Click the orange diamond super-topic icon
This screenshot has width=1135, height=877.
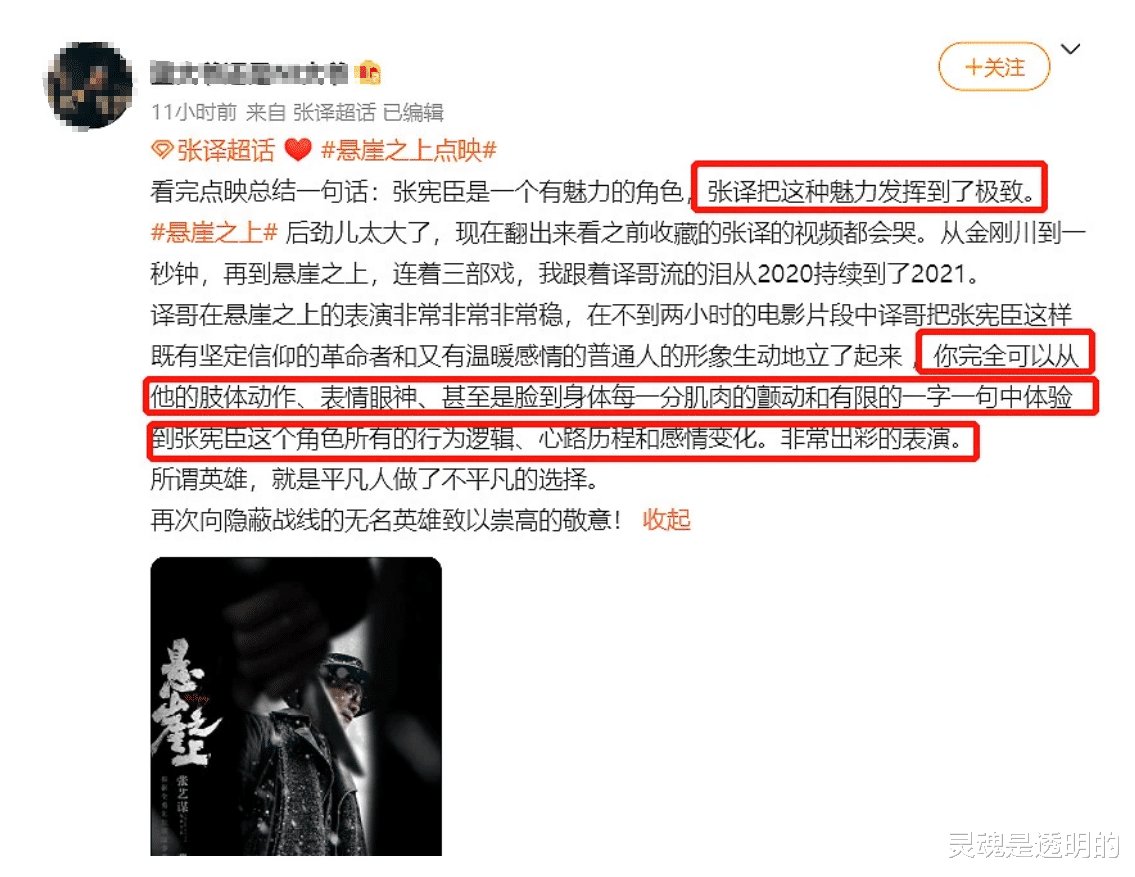point(161,151)
